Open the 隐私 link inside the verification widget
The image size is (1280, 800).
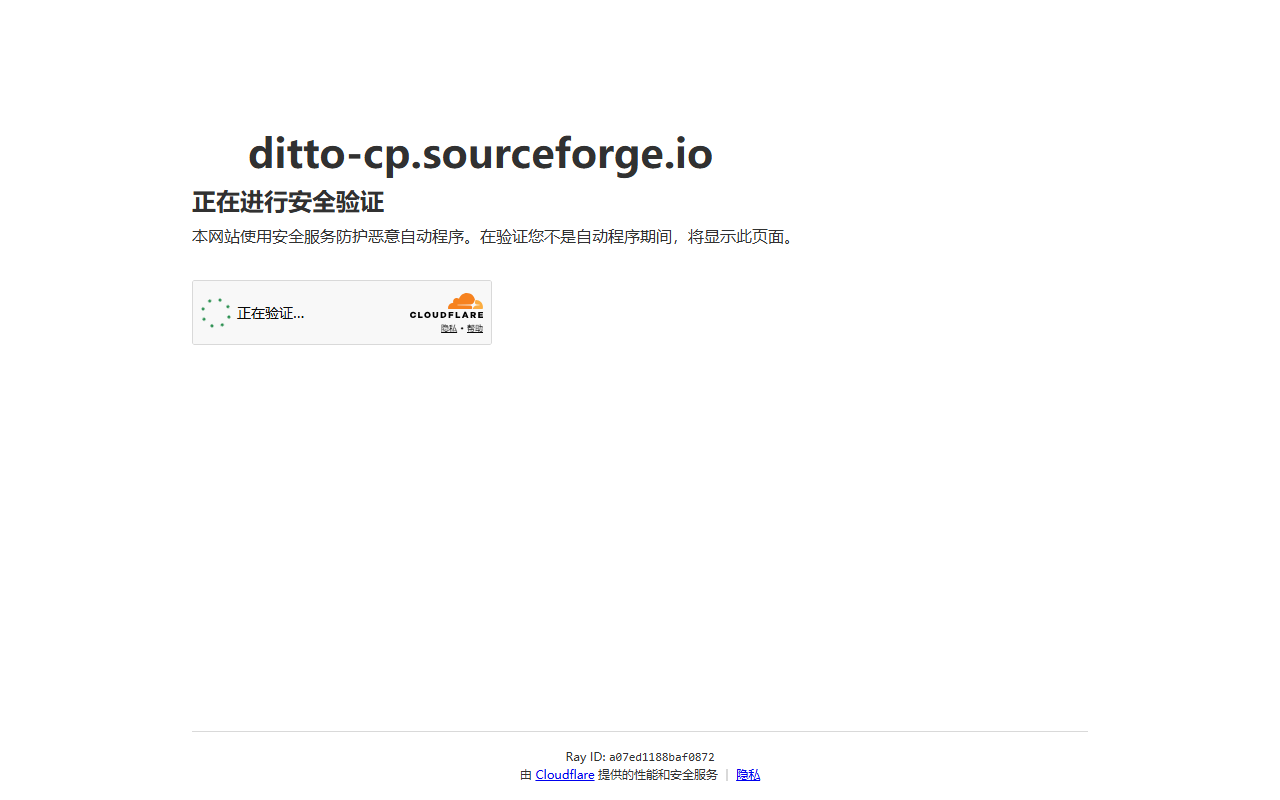point(449,329)
